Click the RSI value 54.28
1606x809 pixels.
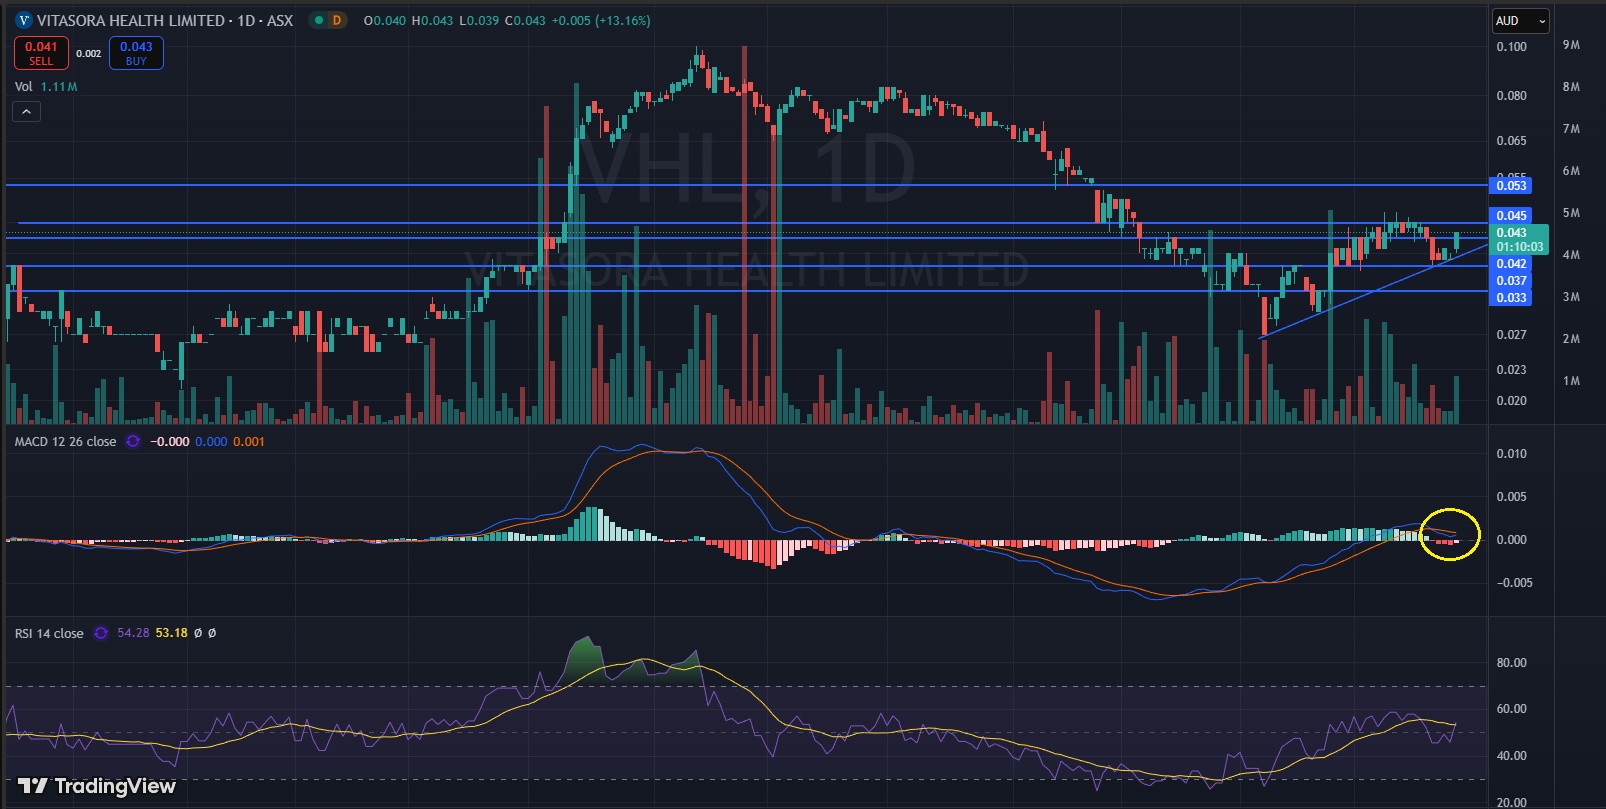pos(133,633)
